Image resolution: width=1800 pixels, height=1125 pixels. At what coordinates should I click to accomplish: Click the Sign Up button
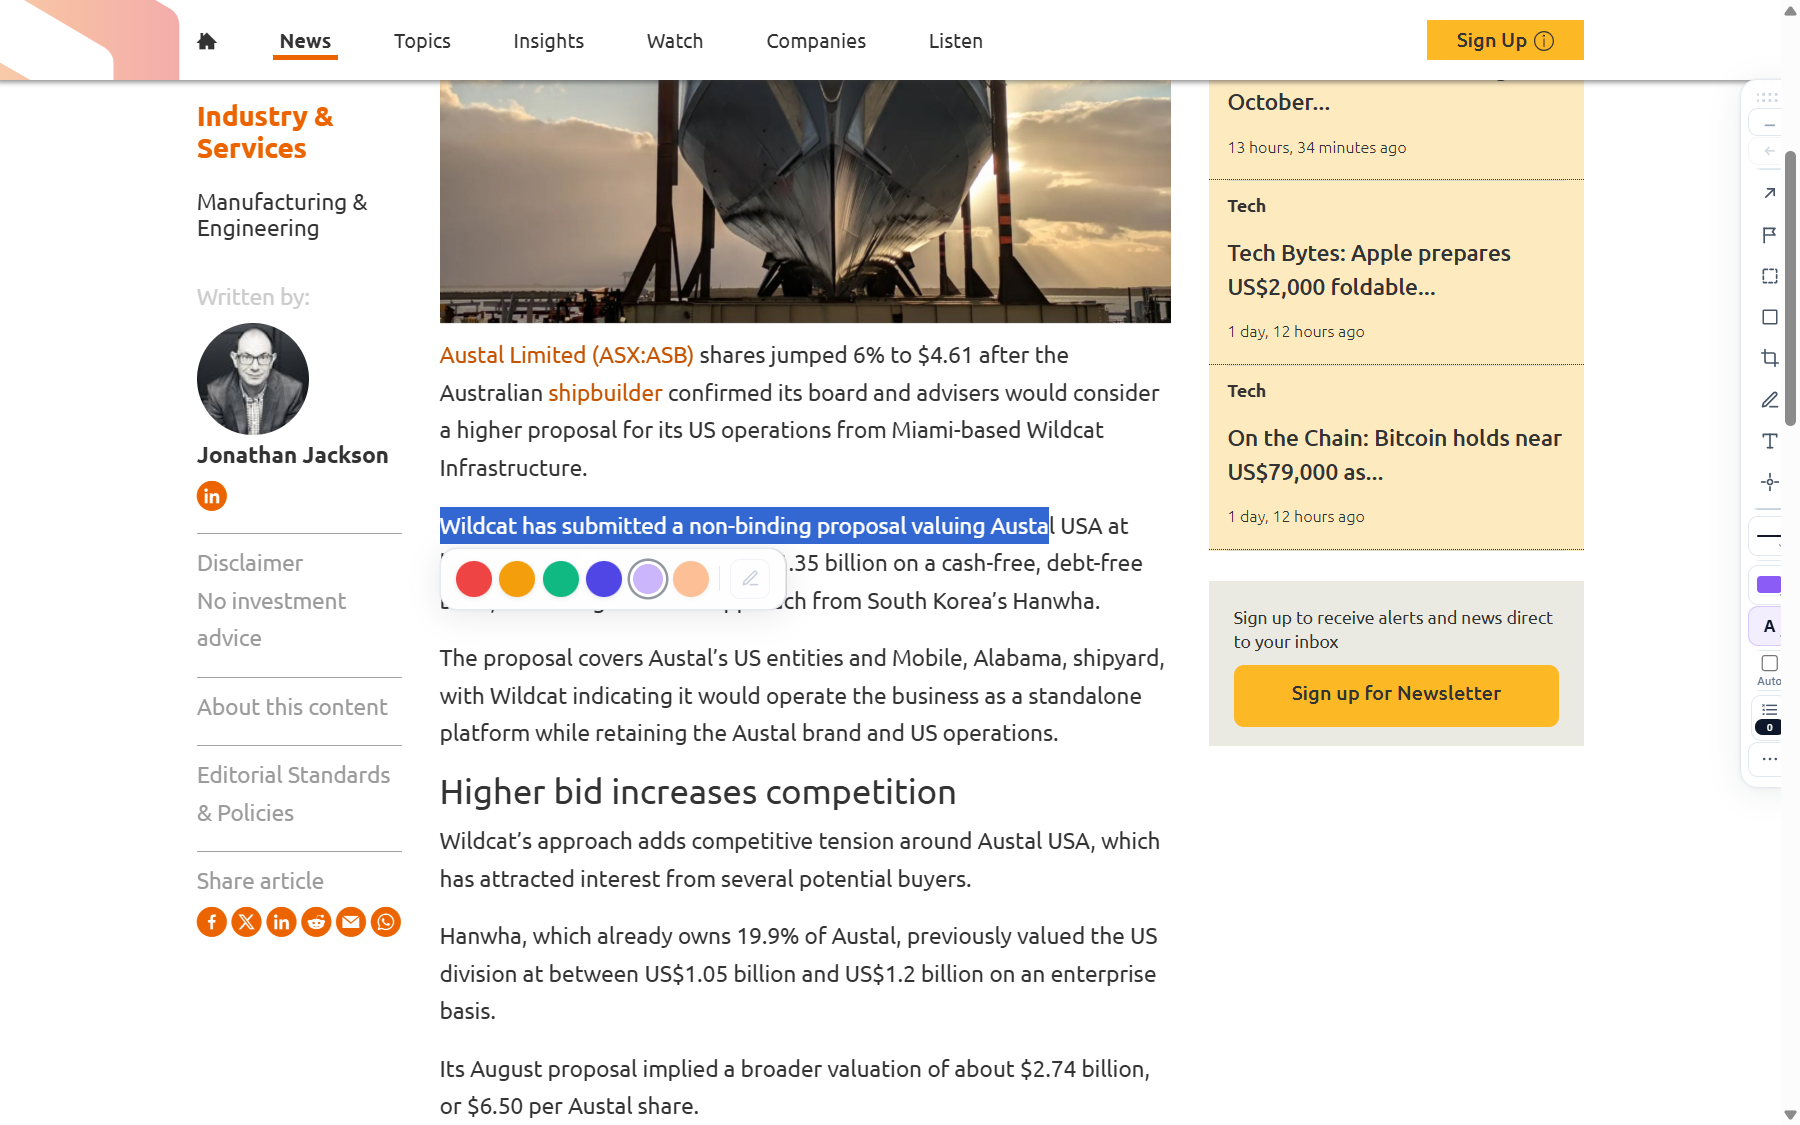coord(1505,40)
